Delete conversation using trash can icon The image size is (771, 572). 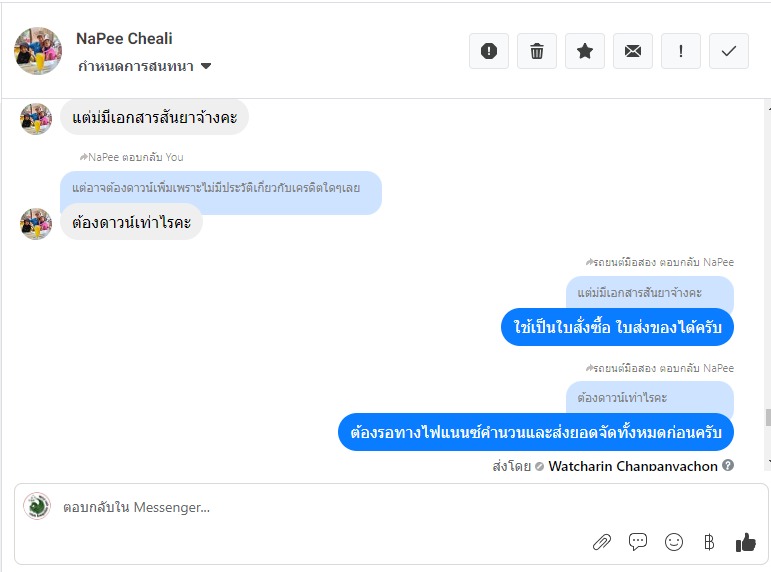[536, 51]
